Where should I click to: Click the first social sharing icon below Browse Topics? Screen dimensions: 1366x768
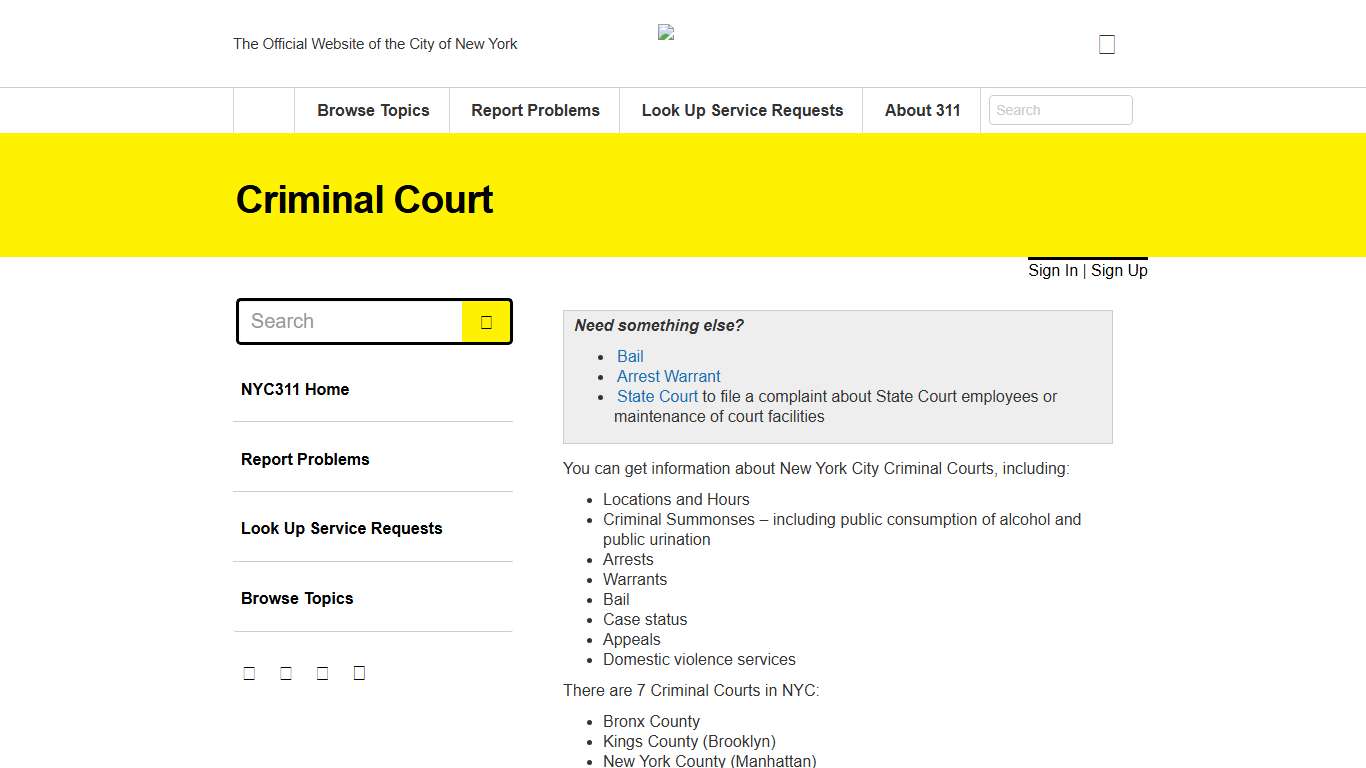(249, 672)
